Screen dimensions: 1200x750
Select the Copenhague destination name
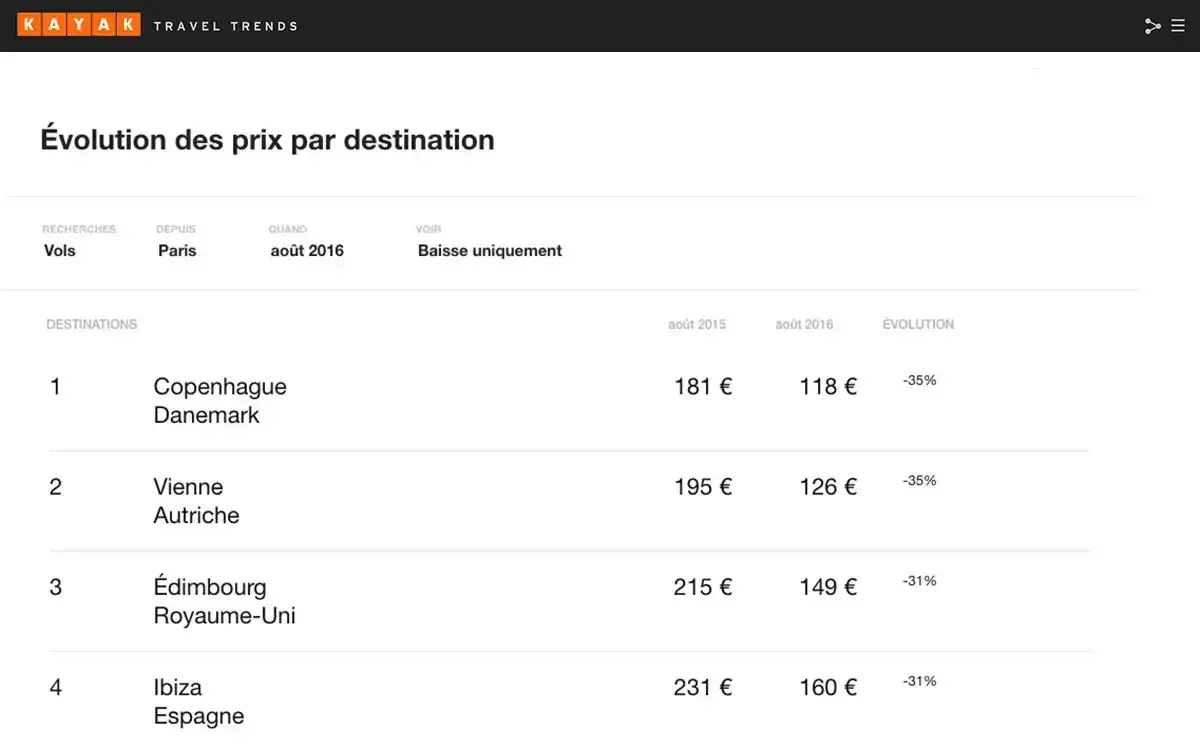point(220,387)
